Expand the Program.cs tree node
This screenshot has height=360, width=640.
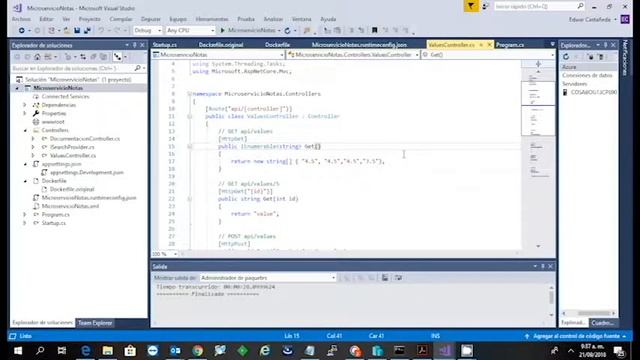[25, 215]
